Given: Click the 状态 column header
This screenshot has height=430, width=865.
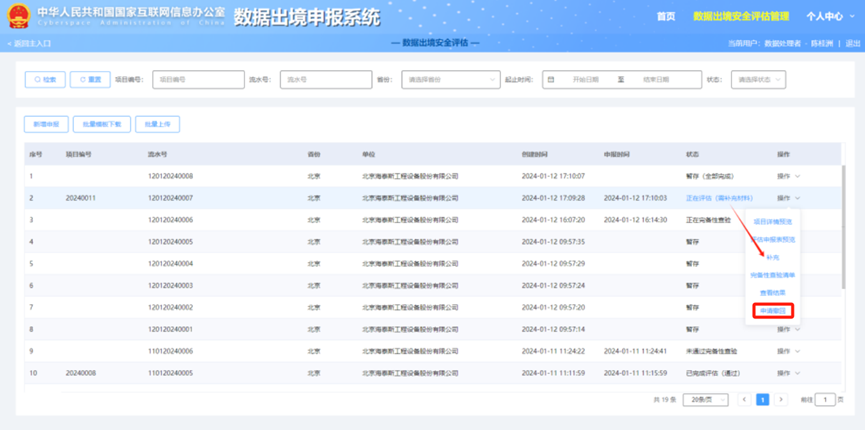Looking at the screenshot, I should point(692,154).
